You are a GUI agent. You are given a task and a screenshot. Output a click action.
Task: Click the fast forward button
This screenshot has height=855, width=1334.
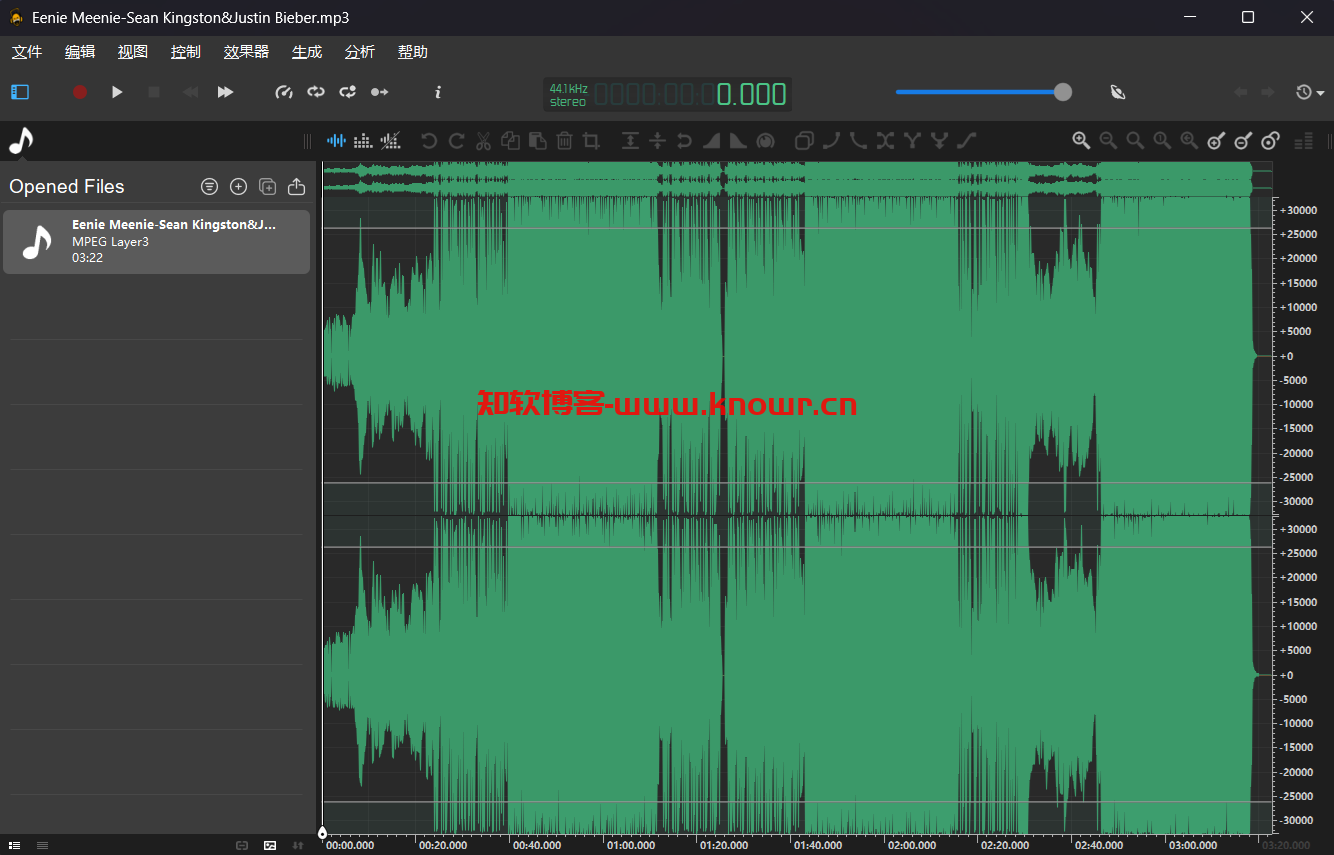(x=226, y=92)
